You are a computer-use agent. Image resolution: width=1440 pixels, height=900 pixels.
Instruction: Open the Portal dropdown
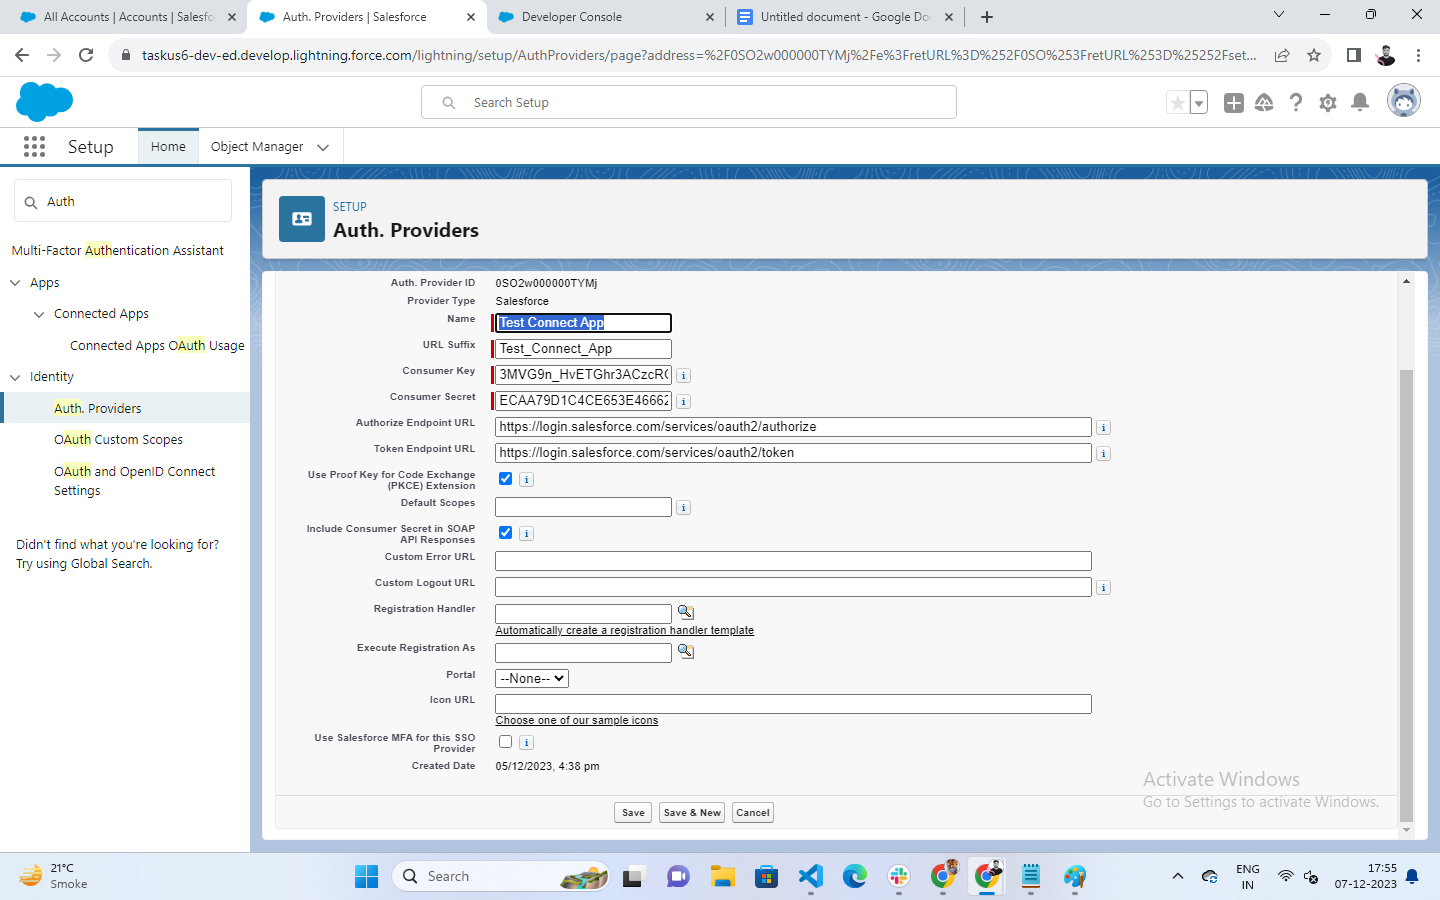[532, 678]
